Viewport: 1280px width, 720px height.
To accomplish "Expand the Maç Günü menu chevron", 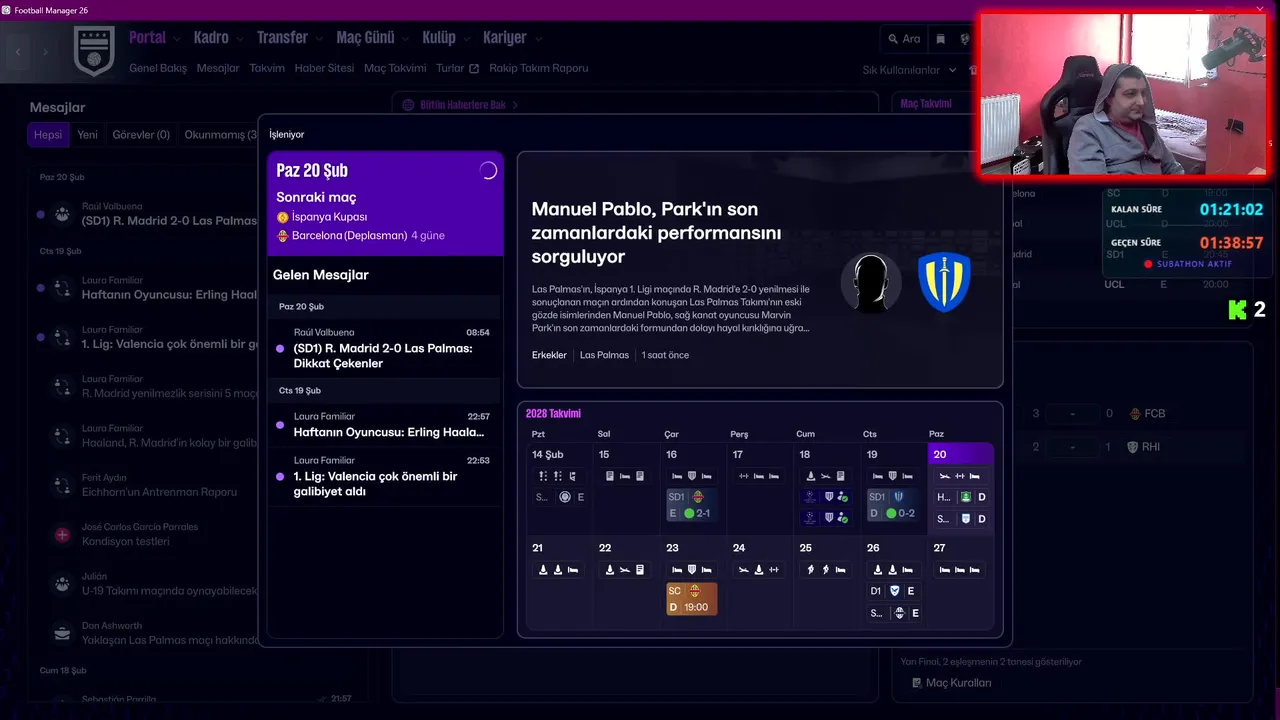I will click(x=405, y=39).
